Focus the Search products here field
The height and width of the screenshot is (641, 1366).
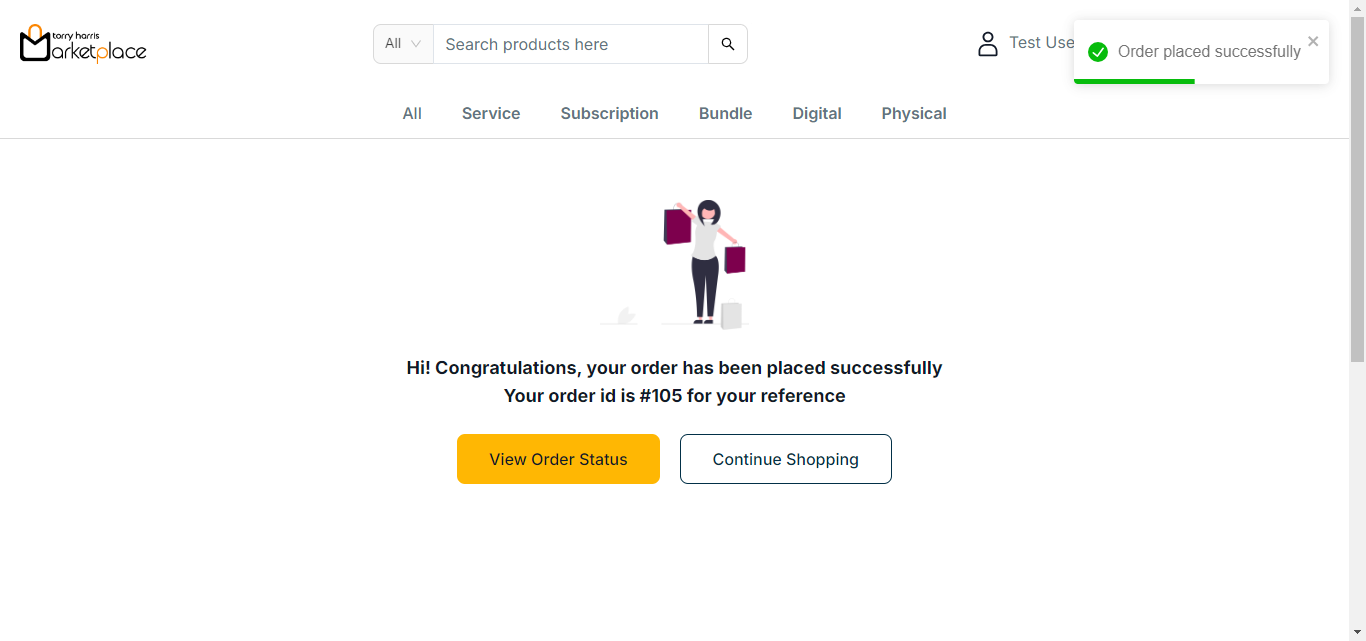[x=570, y=44]
